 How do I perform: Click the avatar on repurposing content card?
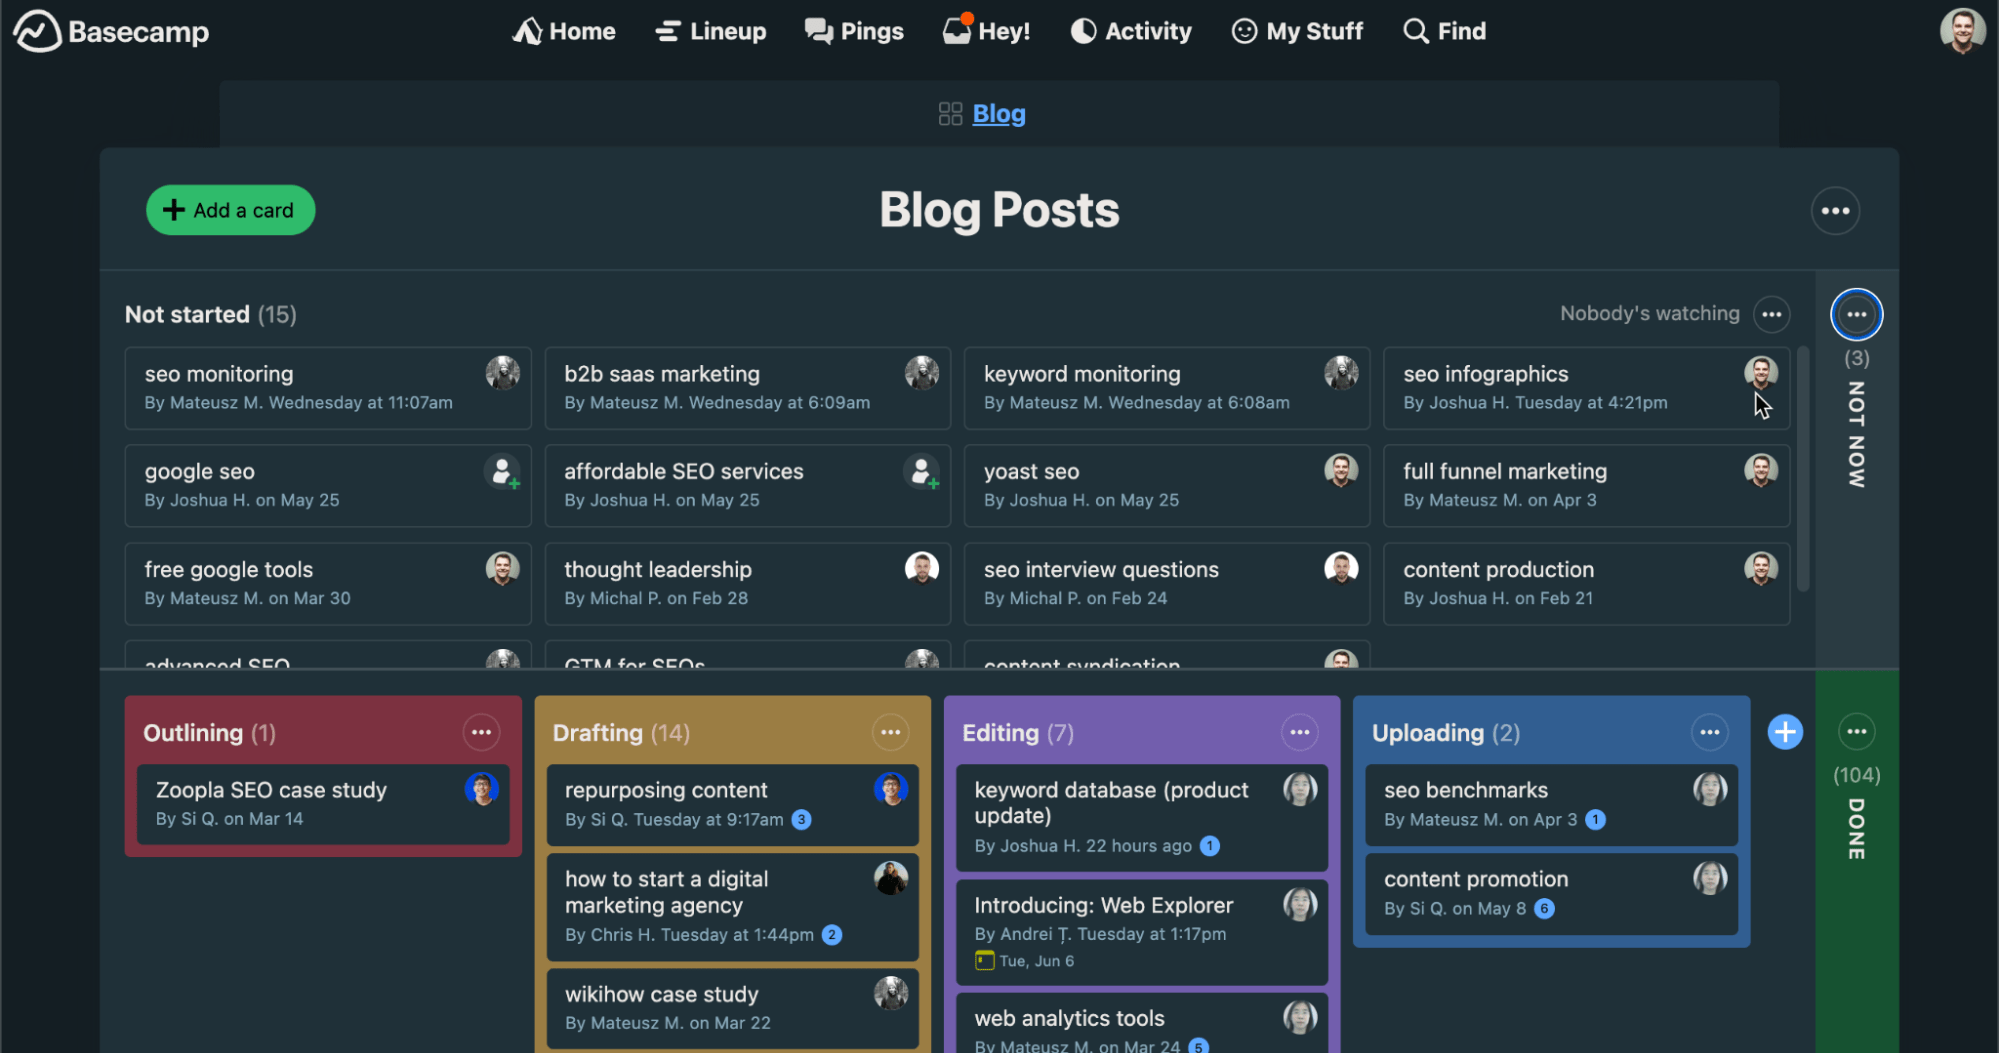tap(891, 789)
